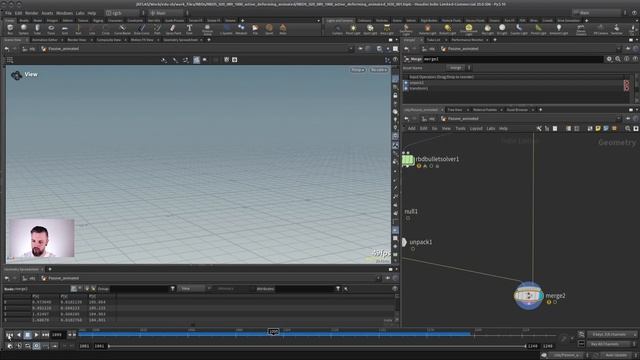Select the Curve Bezier shelf tool
640x360 pixels.
coord(122,29)
